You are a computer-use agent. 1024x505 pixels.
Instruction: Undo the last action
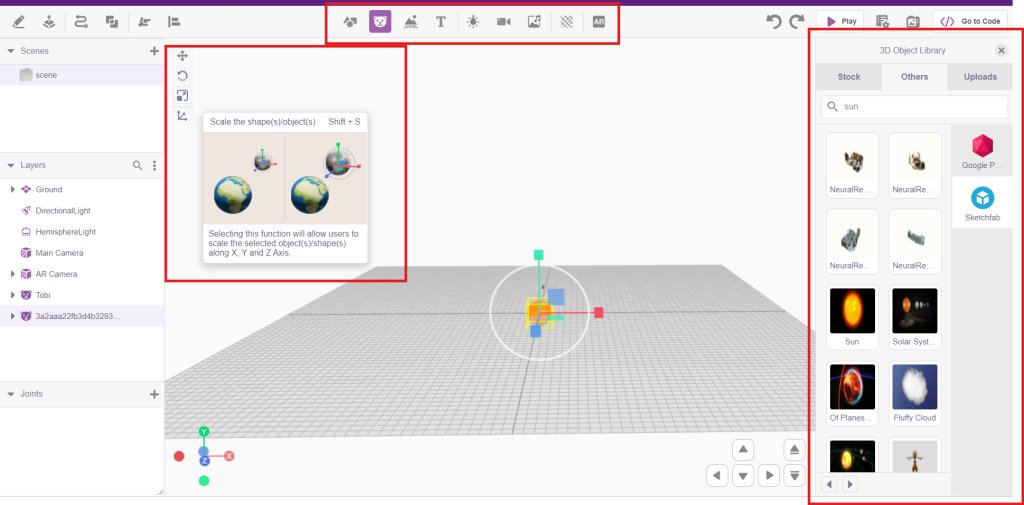(x=774, y=21)
